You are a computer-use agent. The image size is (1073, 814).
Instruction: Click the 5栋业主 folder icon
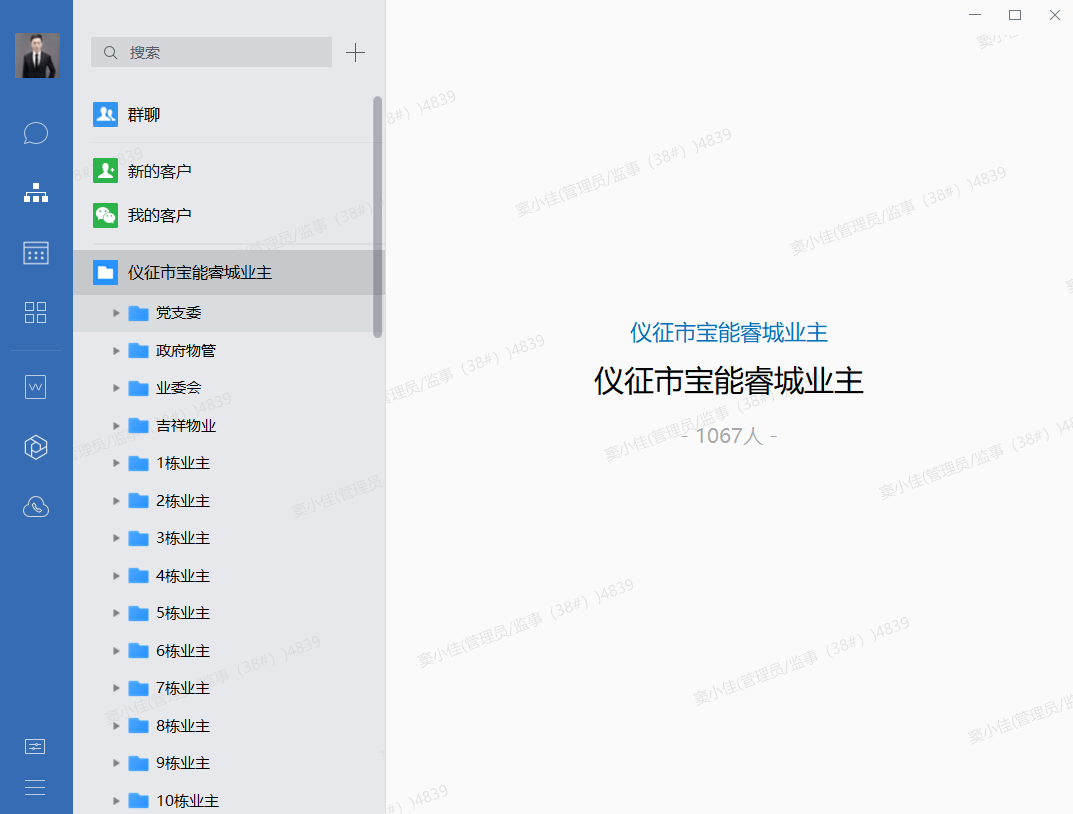tap(139, 613)
